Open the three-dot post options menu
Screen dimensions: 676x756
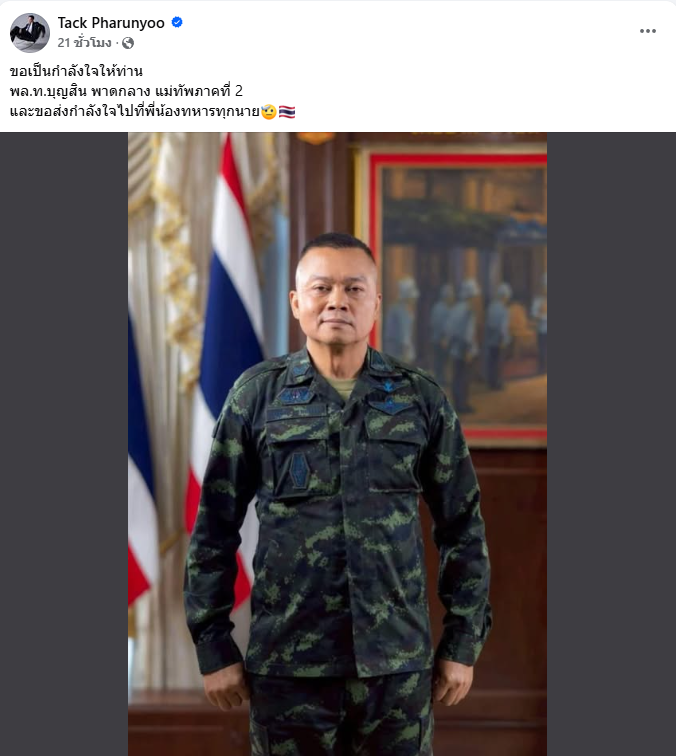click(x=648, y=31)
